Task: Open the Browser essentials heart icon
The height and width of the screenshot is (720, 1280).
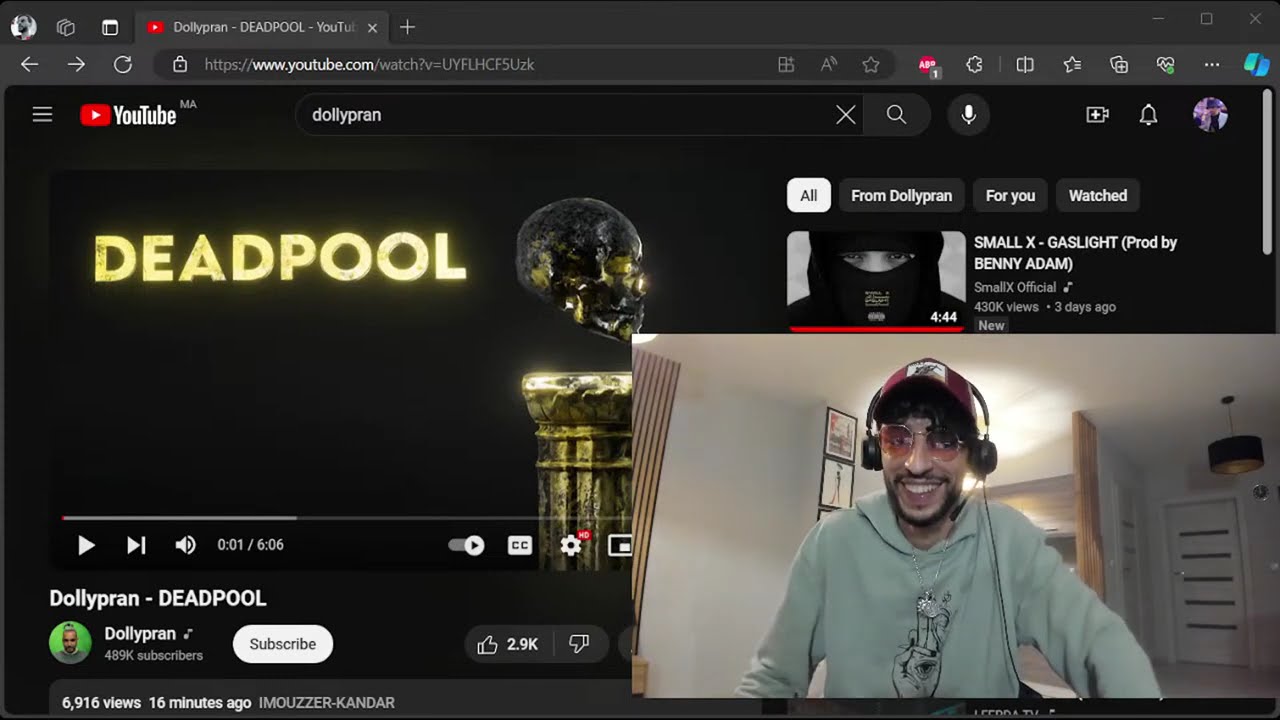Action: click(1165, 64)
